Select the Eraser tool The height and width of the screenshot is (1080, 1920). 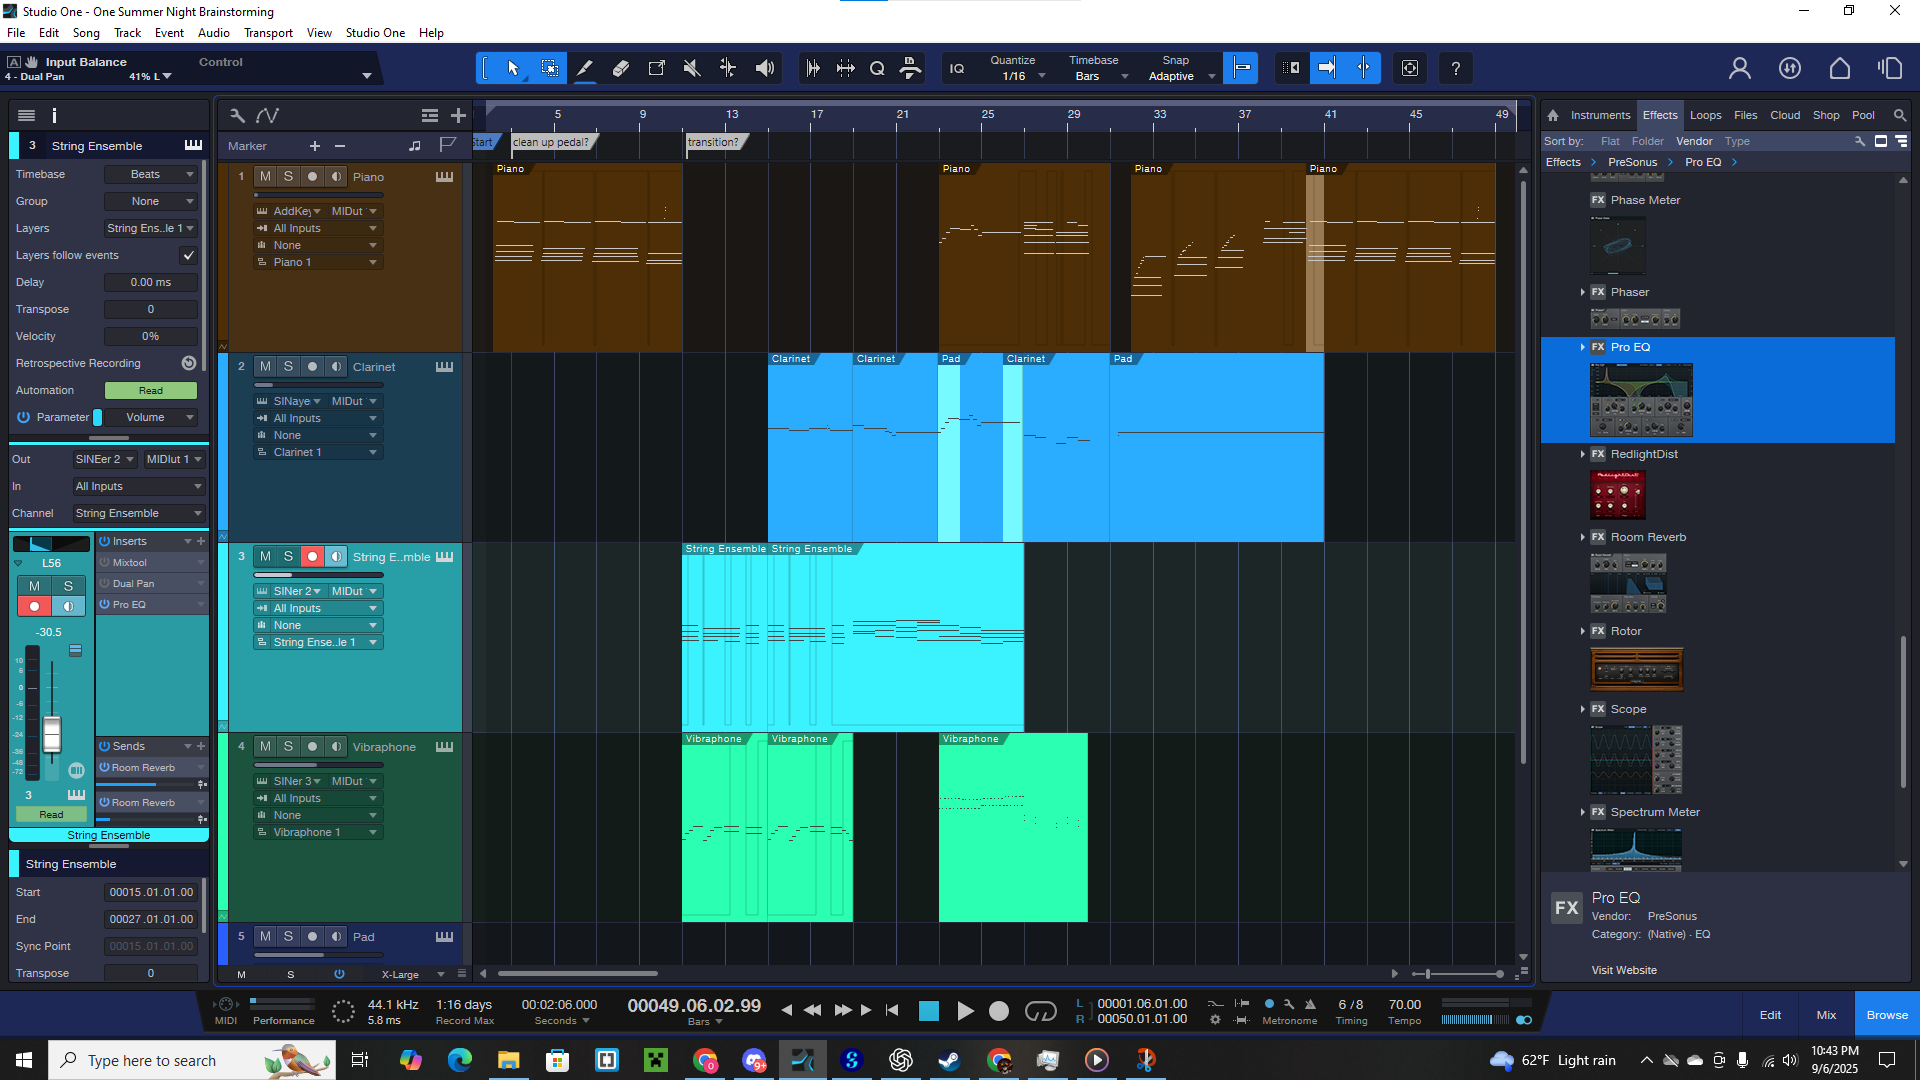pyautogui.click(x=621, y=68)
